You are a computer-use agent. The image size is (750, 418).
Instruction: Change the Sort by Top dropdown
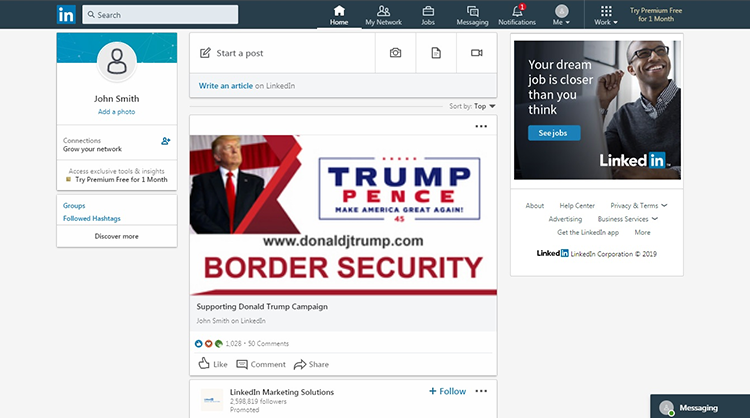coord(484,106)
